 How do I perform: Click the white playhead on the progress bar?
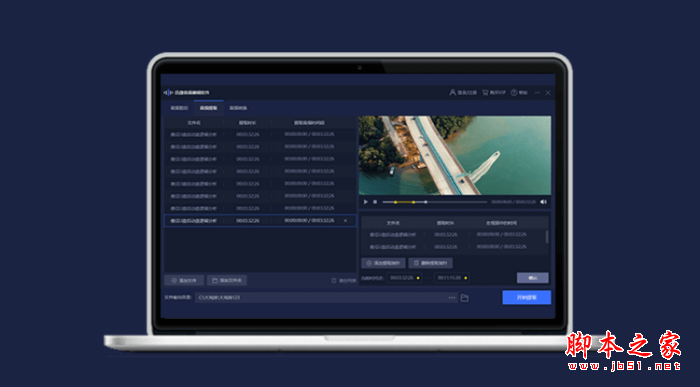tap(426, 202)
